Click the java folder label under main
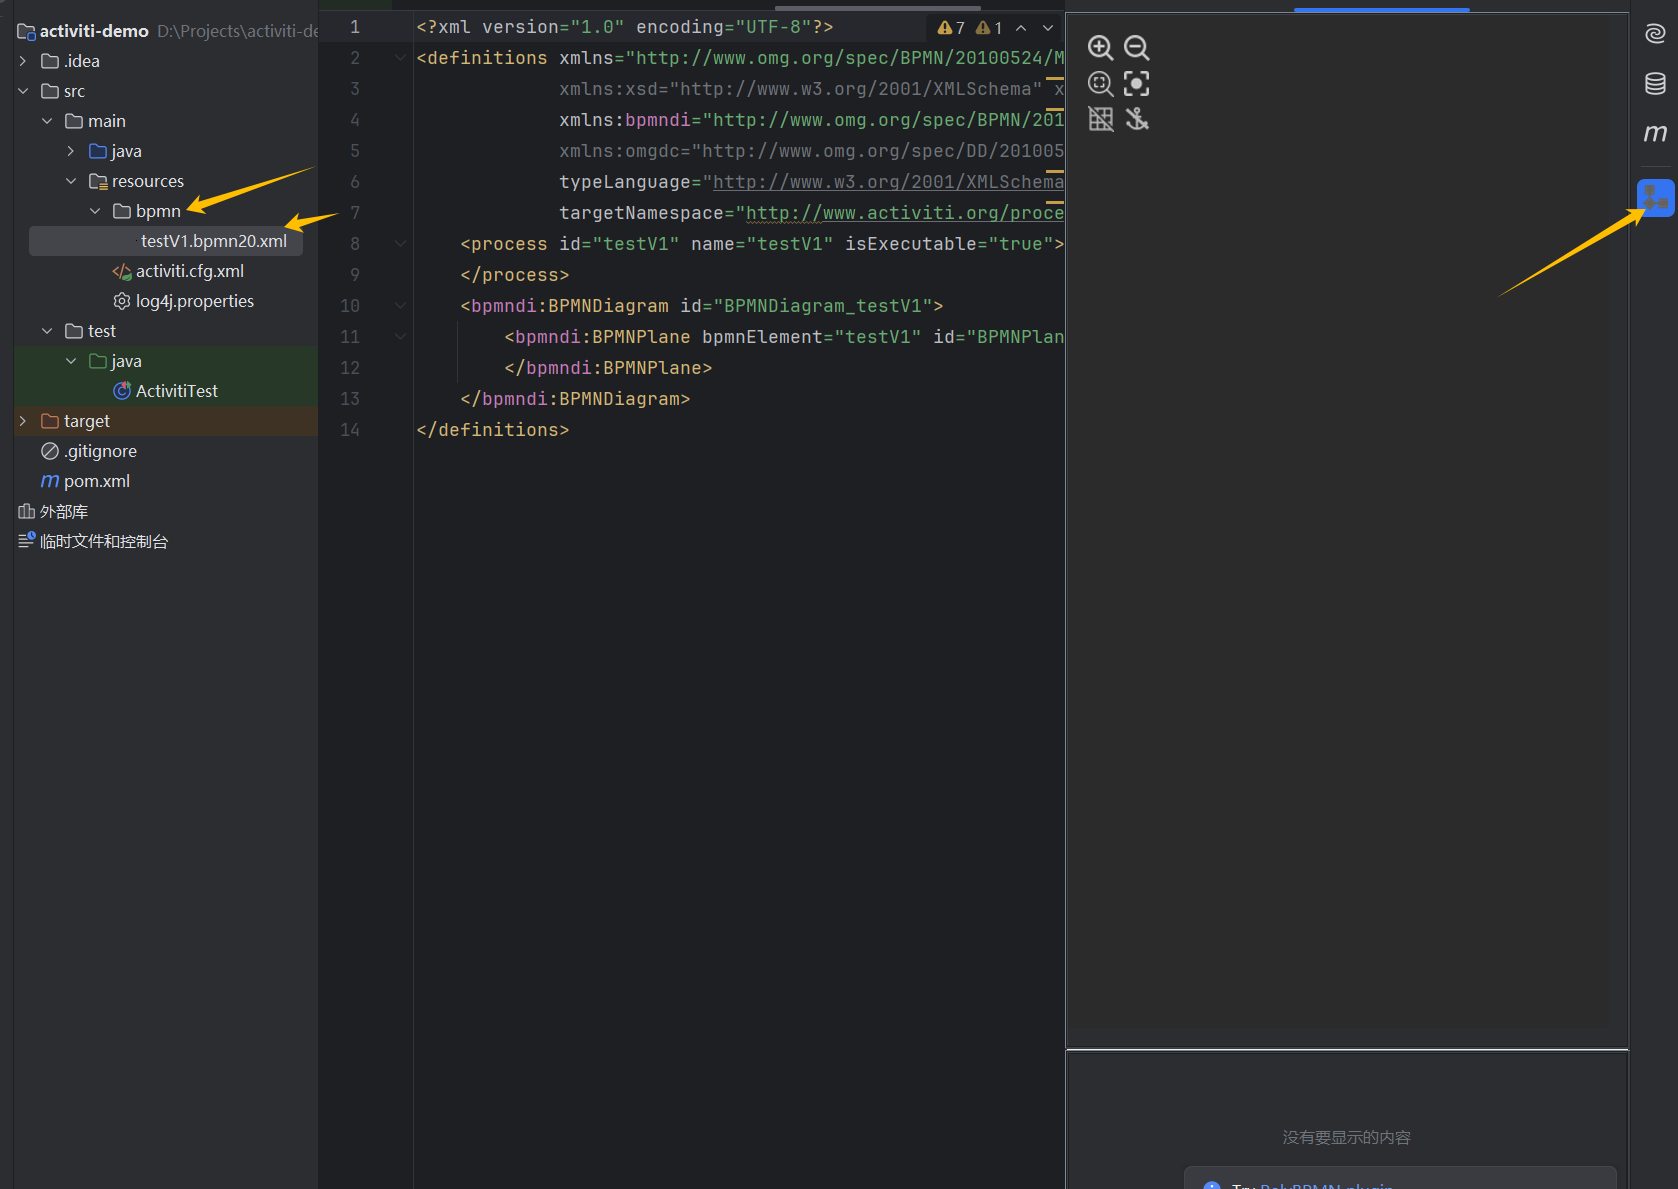 click(x=127, y=151)
